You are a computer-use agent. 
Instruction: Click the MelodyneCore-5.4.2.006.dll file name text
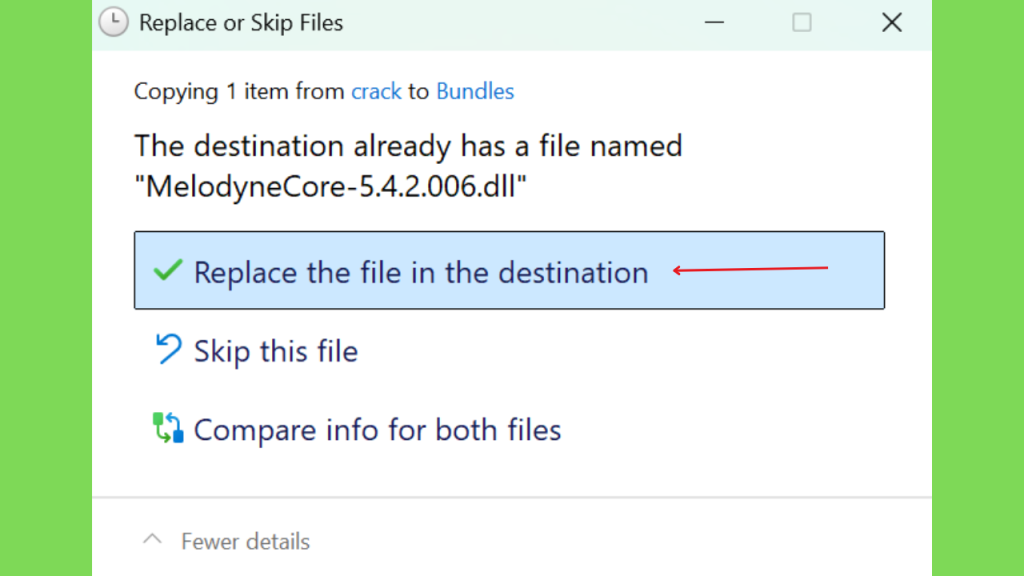coord(330,186)
